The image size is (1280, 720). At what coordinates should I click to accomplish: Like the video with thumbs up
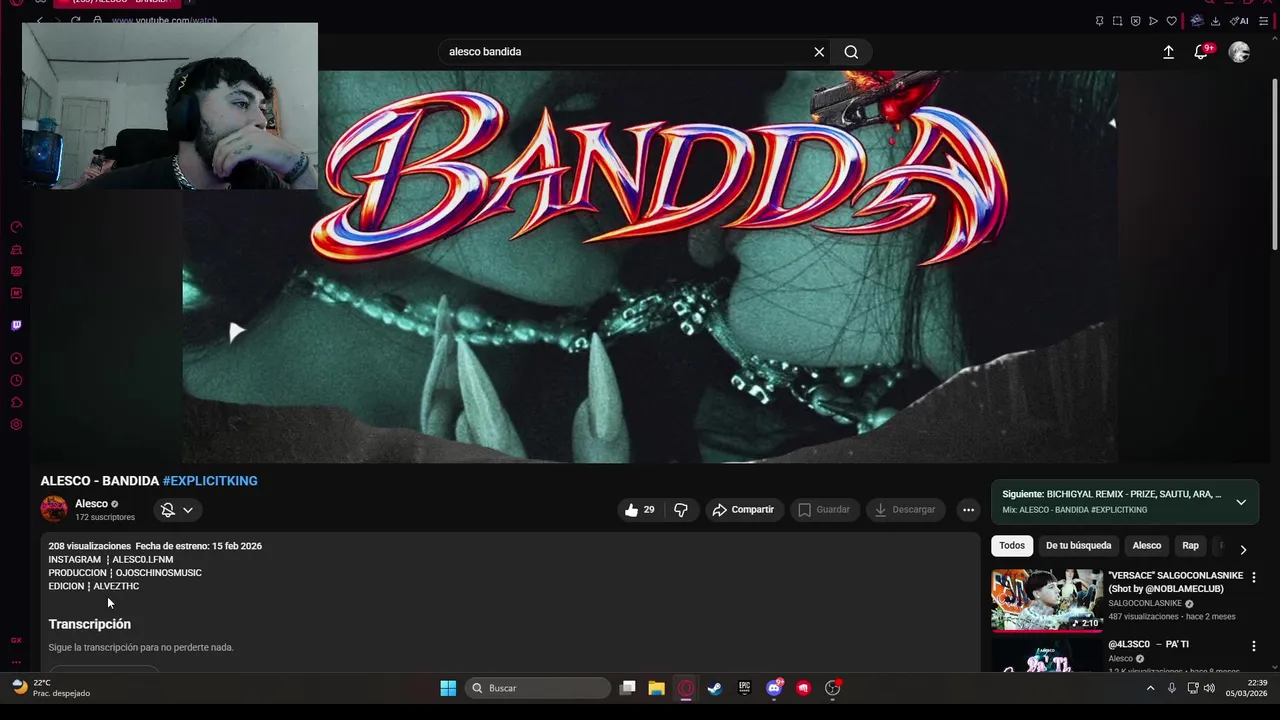pyautogui.click(x=640, y=510)
